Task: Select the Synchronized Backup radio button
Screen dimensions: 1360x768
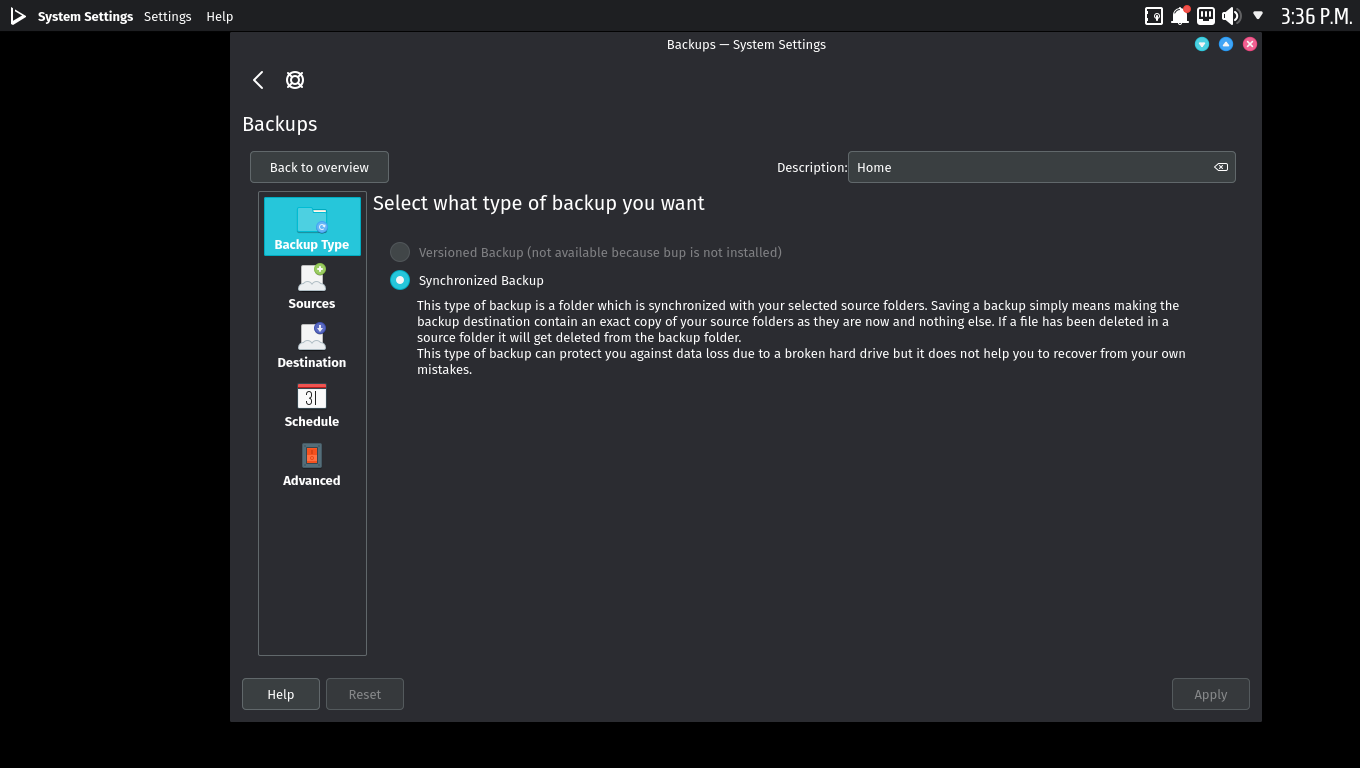Action: coord(400,280)
